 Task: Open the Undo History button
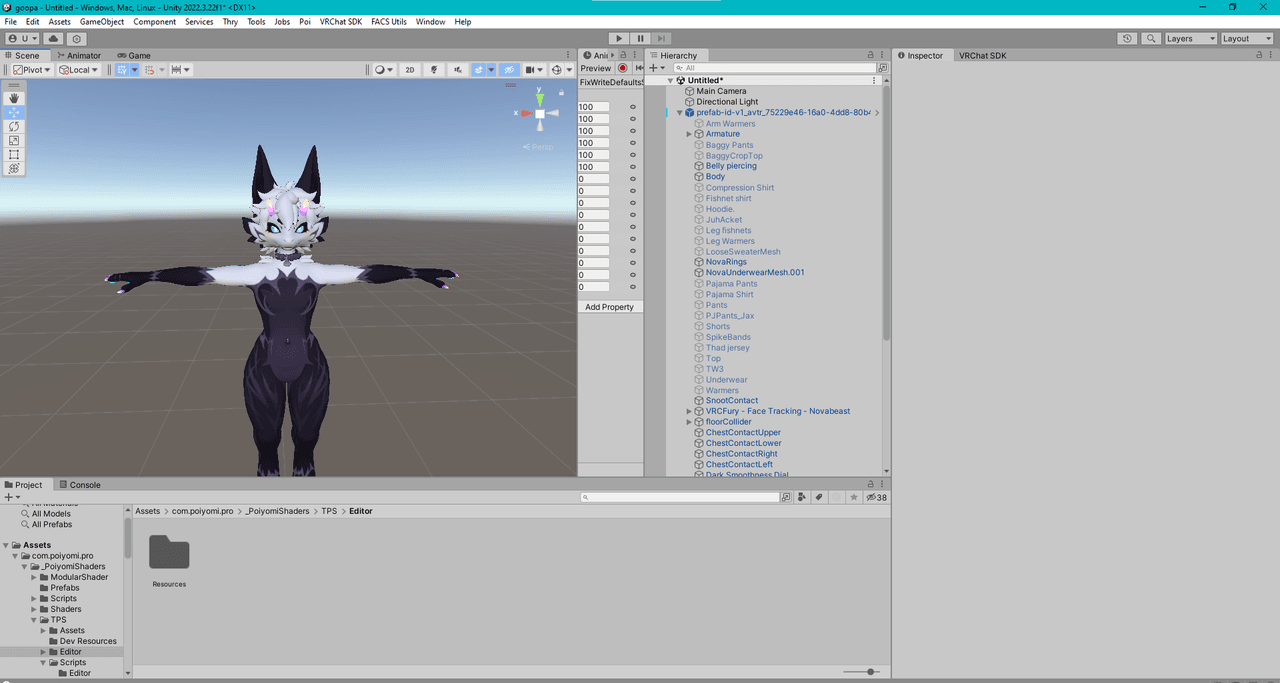click(1127, 38)
